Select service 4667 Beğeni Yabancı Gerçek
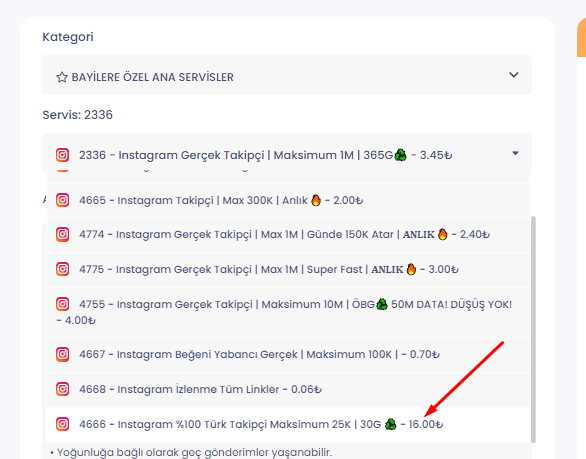The height and width of the screenshot is (459, 586). 288,355
